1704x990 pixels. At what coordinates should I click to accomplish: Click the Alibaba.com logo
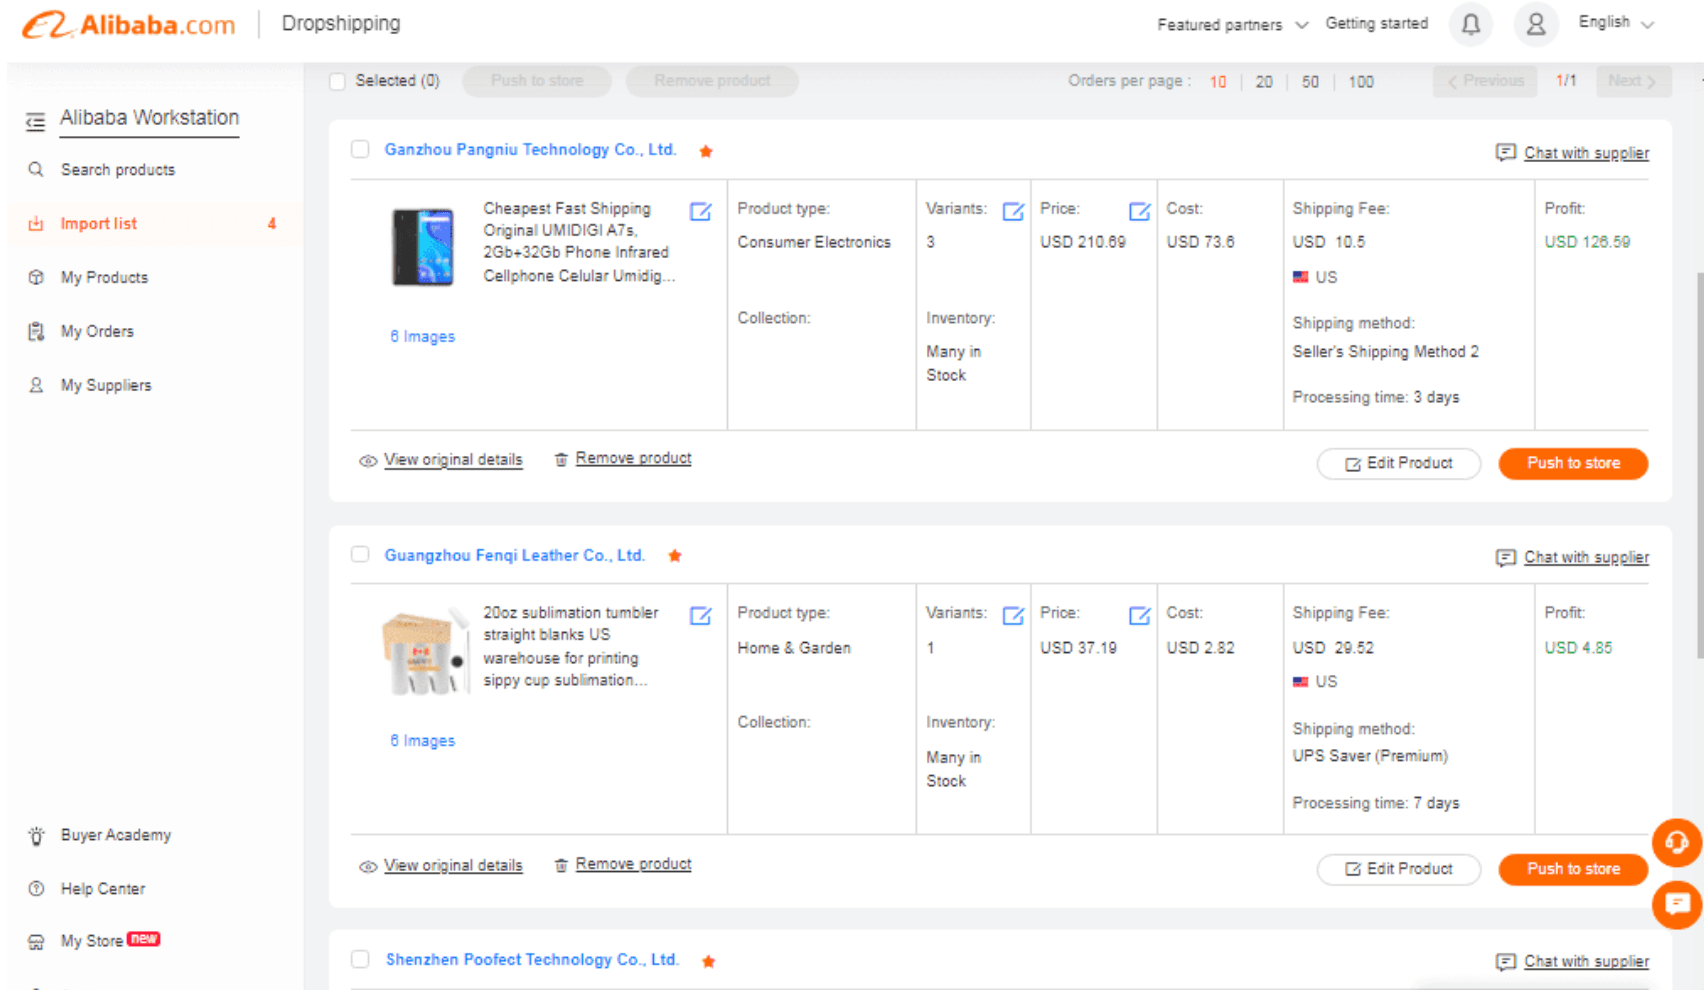[128, 25]
